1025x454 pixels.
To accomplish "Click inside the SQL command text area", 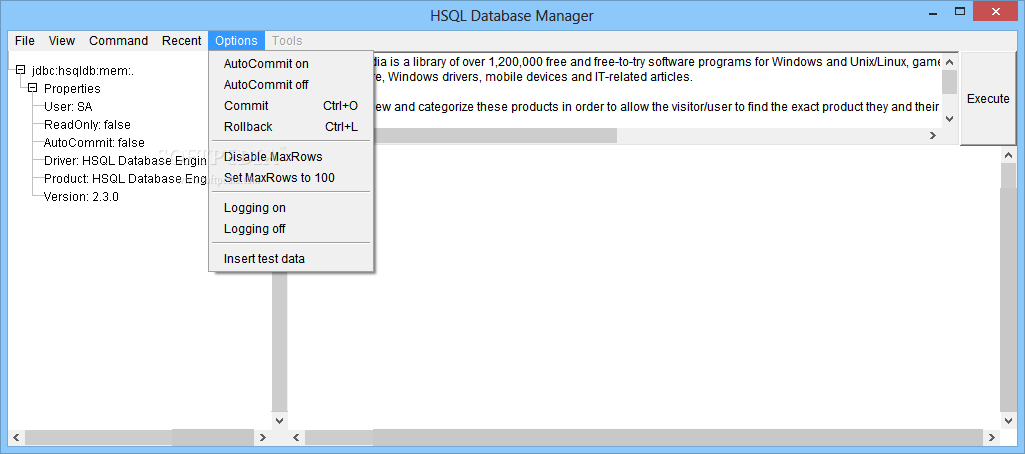I will pos(657,90).
